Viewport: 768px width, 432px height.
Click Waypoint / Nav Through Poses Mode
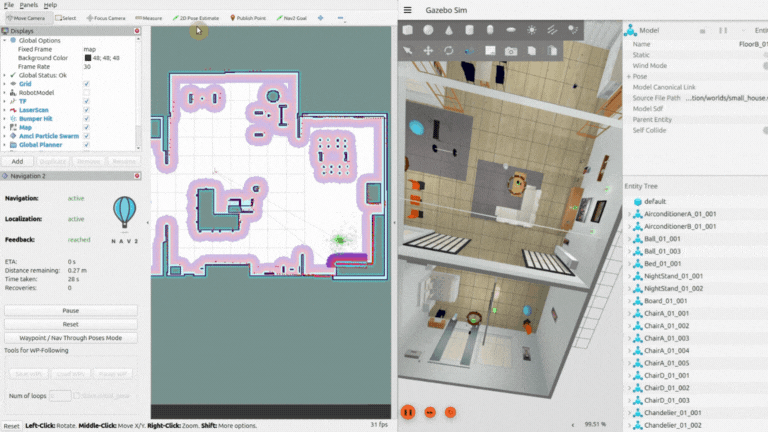(x=70, y=337)
